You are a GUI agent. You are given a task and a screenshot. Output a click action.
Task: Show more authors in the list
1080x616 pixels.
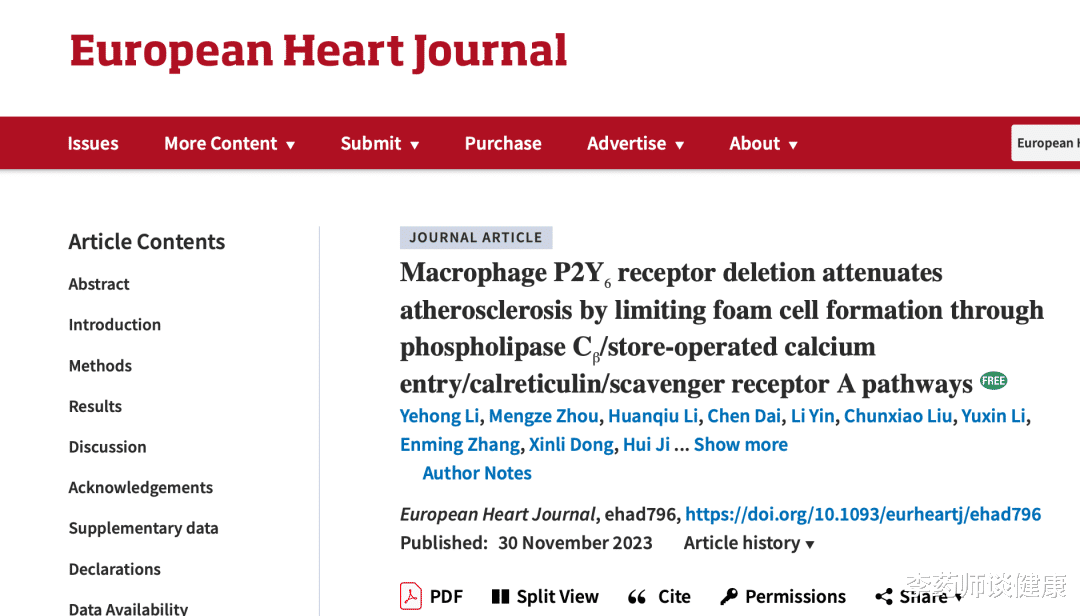[x=740, y=444]
